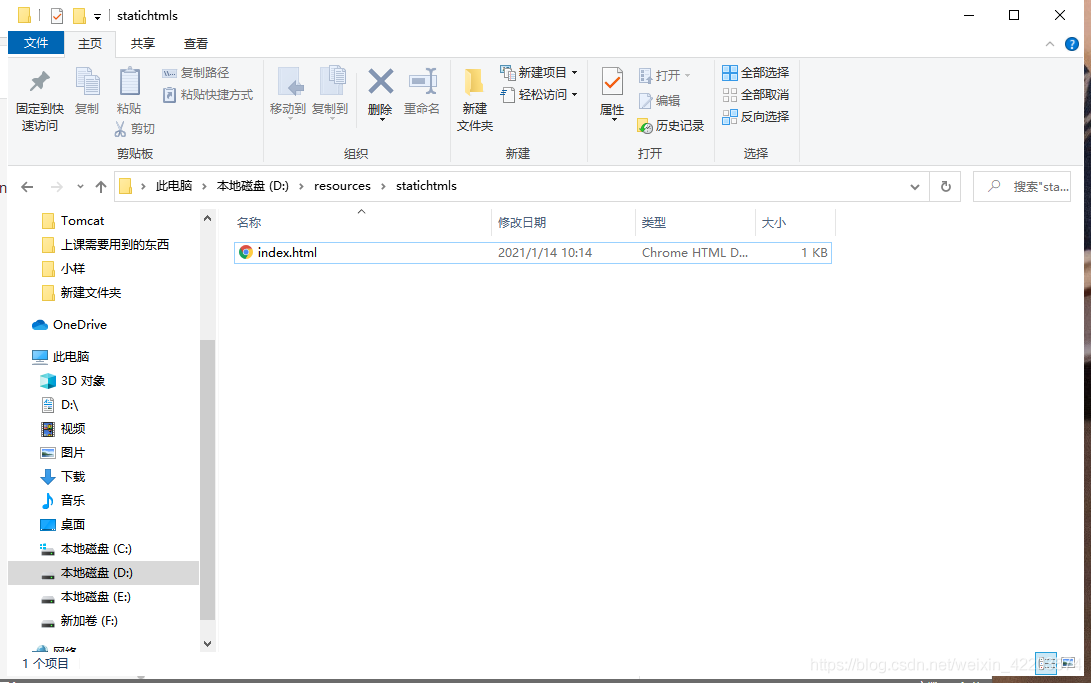The image size is (1091, 683).
Task: Select 此电脑 in the navigation pane
Action: click(61, 357)
